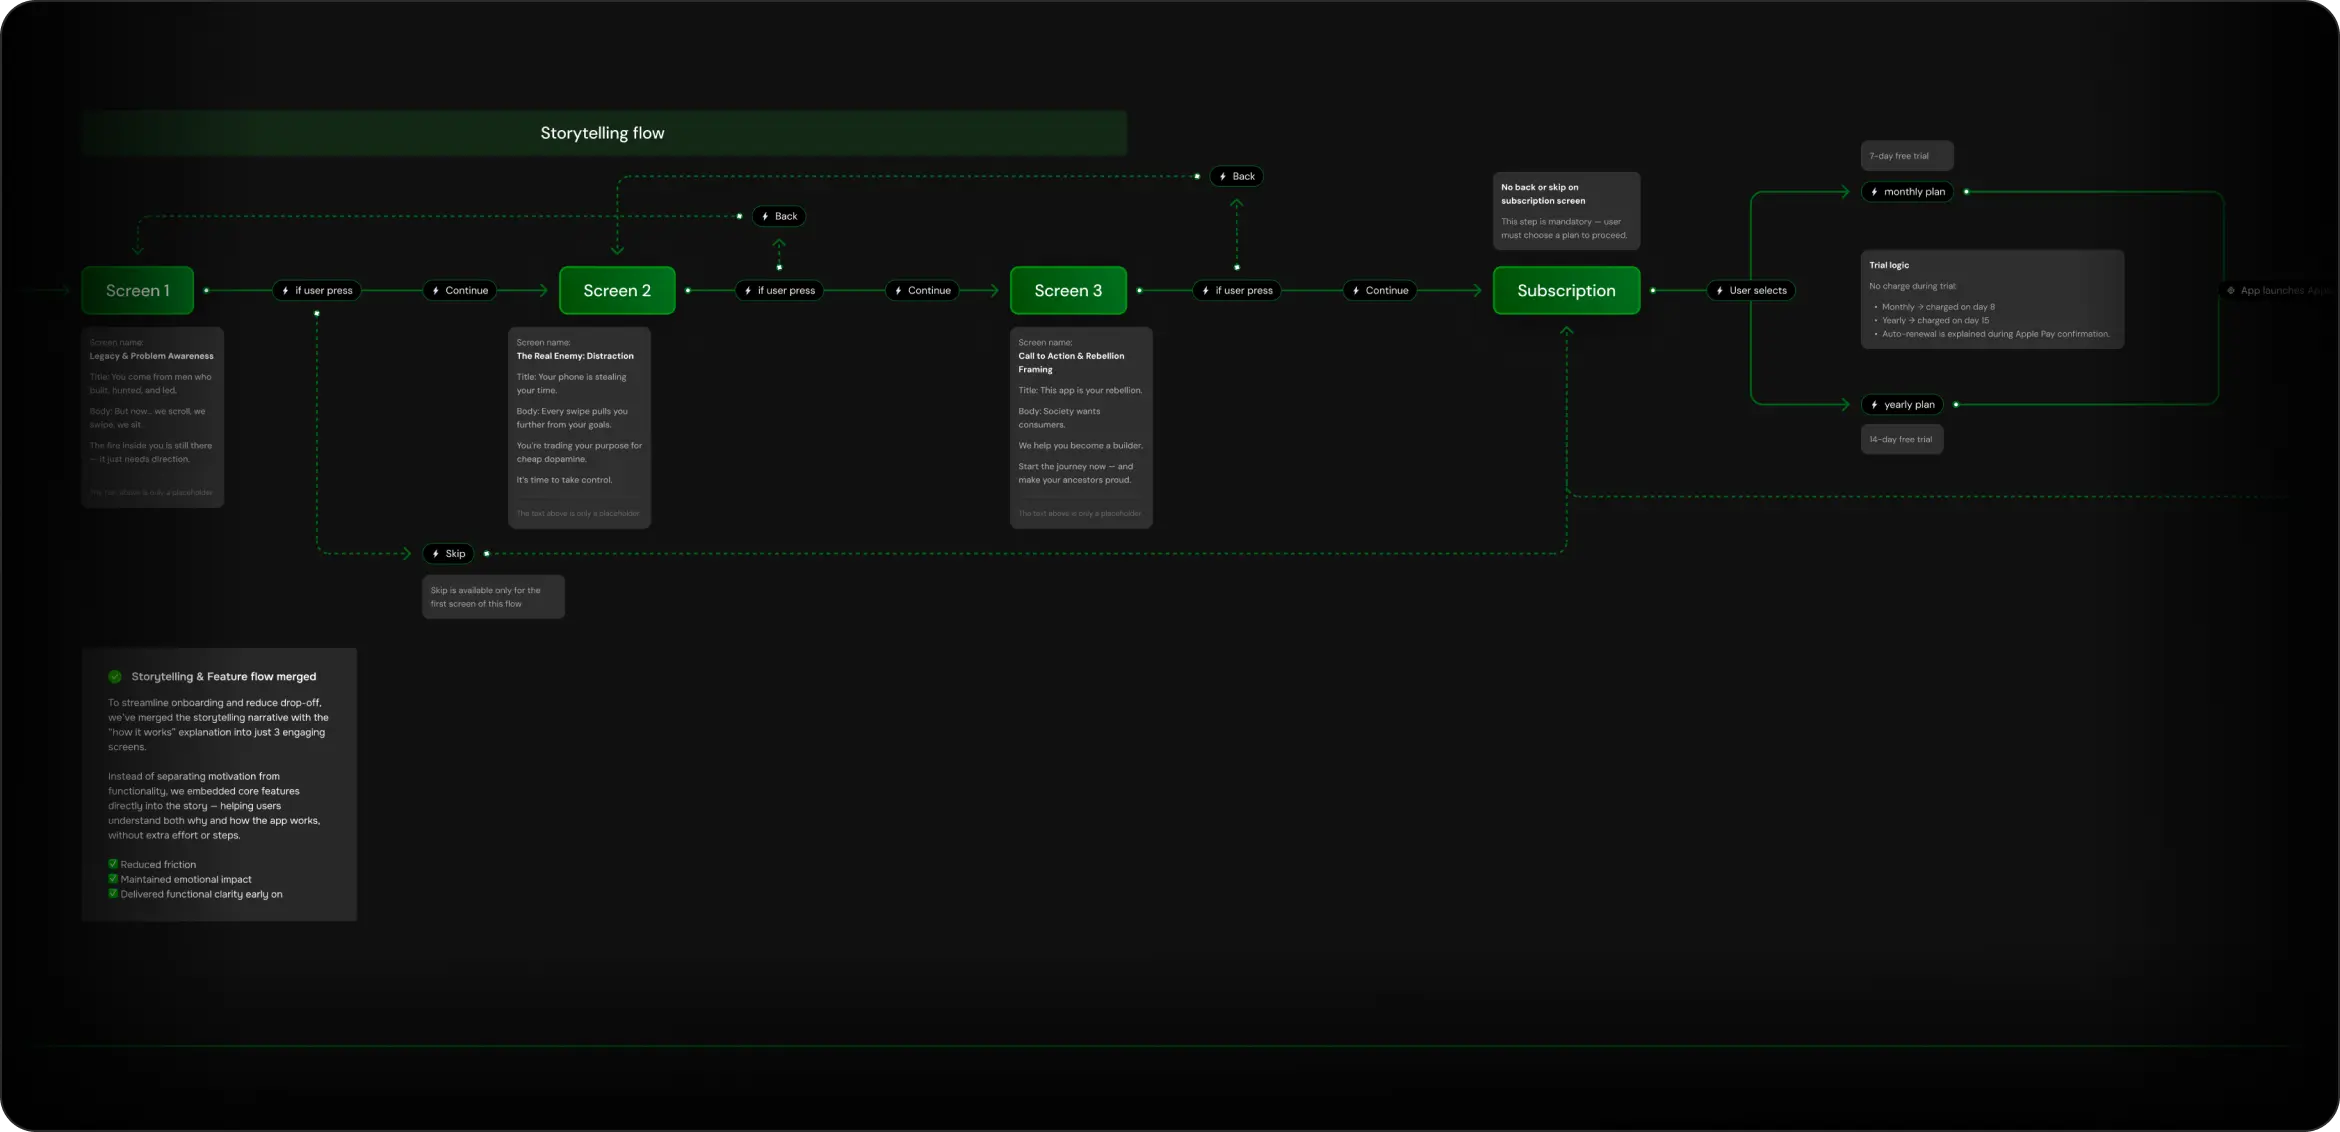The image size is (2340, 1132).
Task: Open the Trial logic note card
Action: tap(1991, 299)
